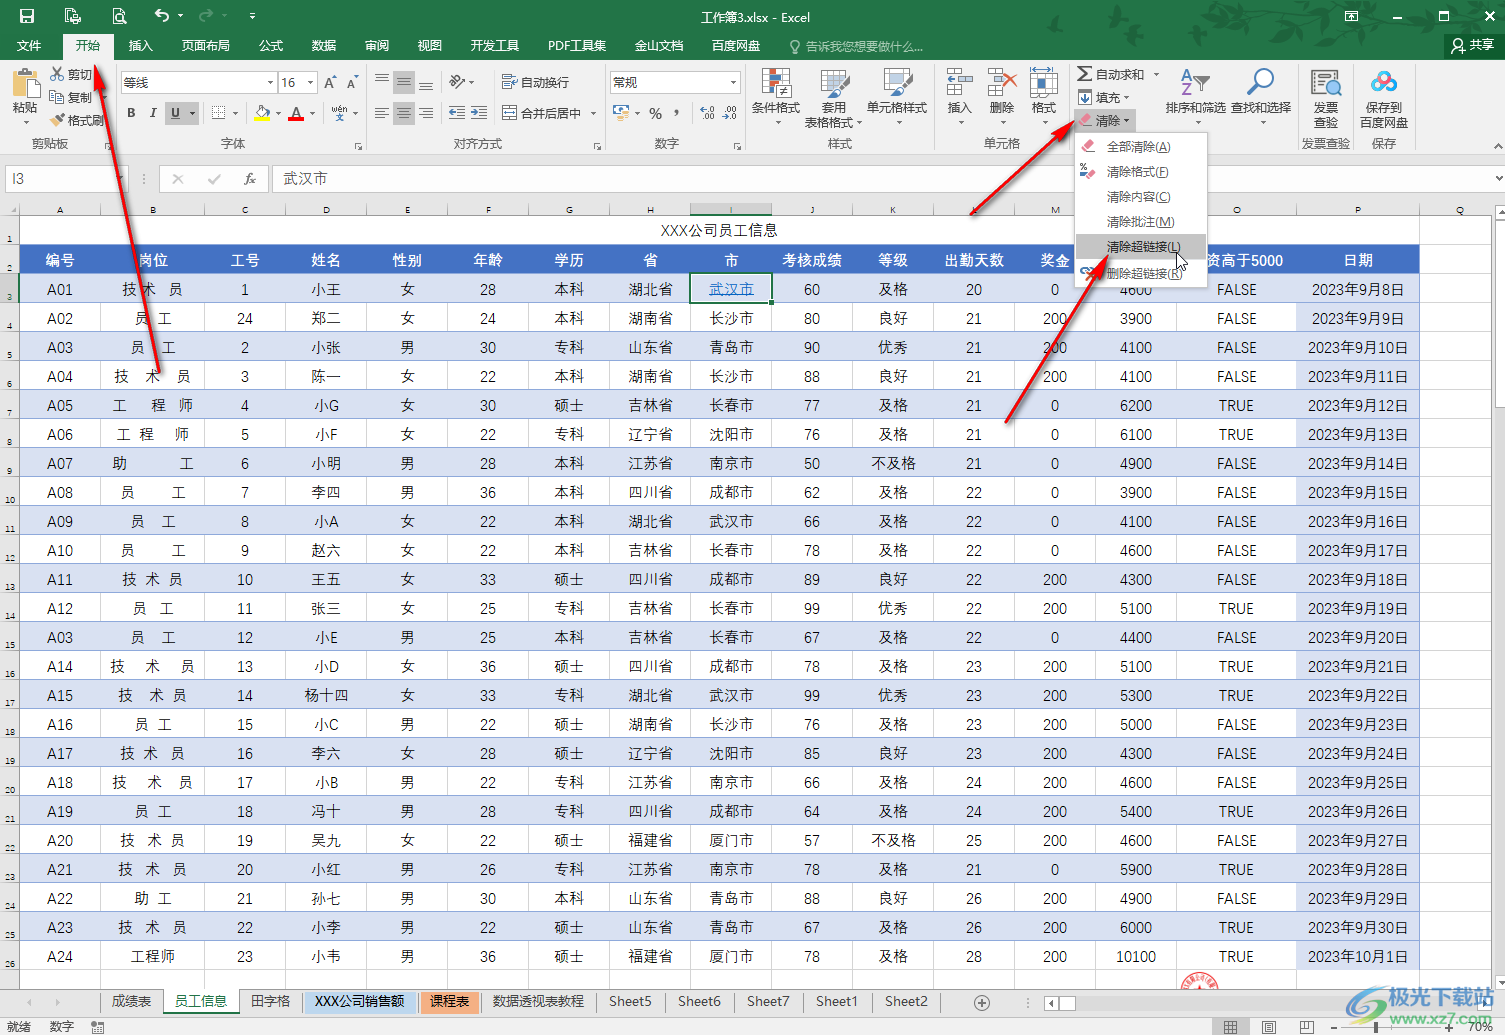
Task: Select Clear All (全部清除) menu item
Action: (x=1141, y=146)
